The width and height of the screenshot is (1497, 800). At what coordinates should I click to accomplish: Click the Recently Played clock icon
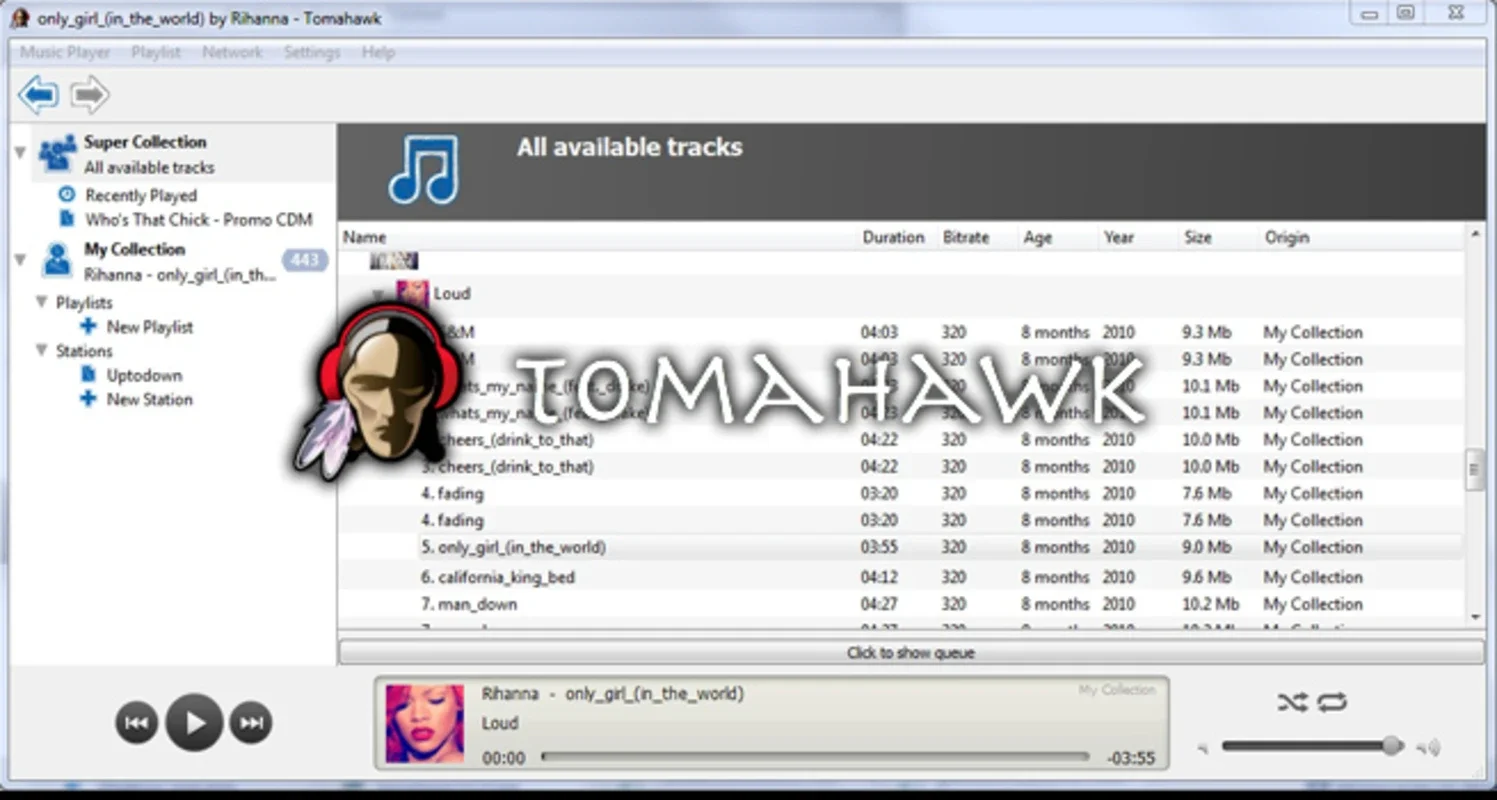point(67,195)
